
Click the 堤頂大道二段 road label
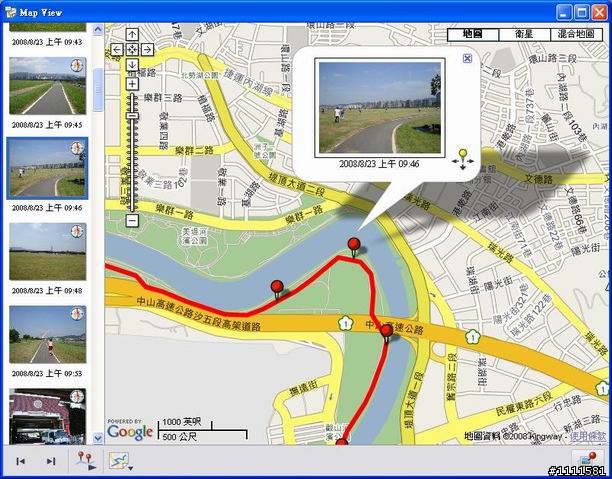click(x=297, y=184)
